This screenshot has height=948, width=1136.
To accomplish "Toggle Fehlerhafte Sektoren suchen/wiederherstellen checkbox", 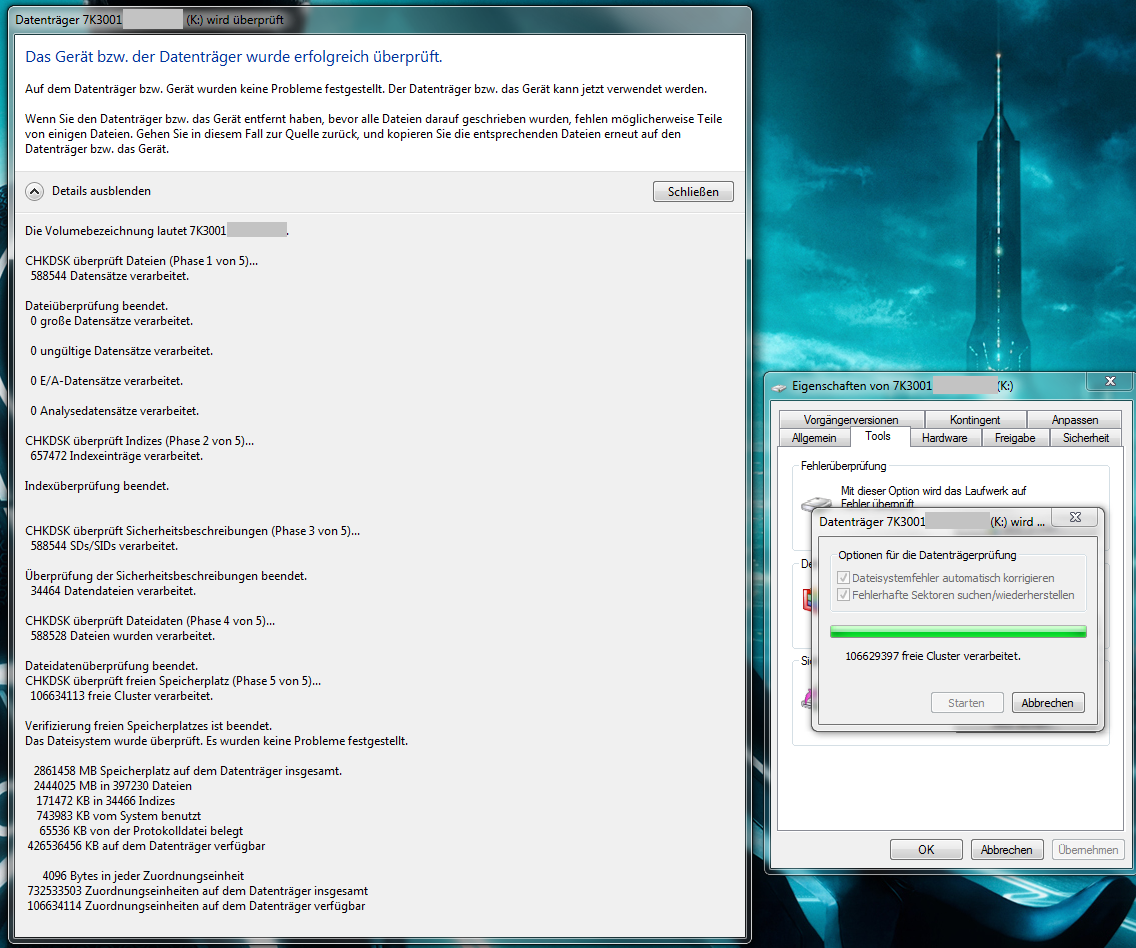I will (x=844, y=595).
